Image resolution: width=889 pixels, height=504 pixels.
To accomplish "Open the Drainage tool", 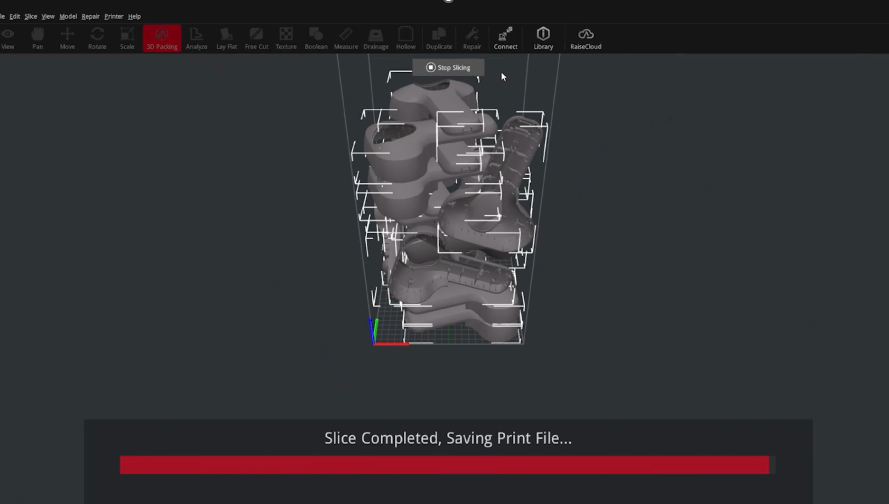I will [376, 39].
